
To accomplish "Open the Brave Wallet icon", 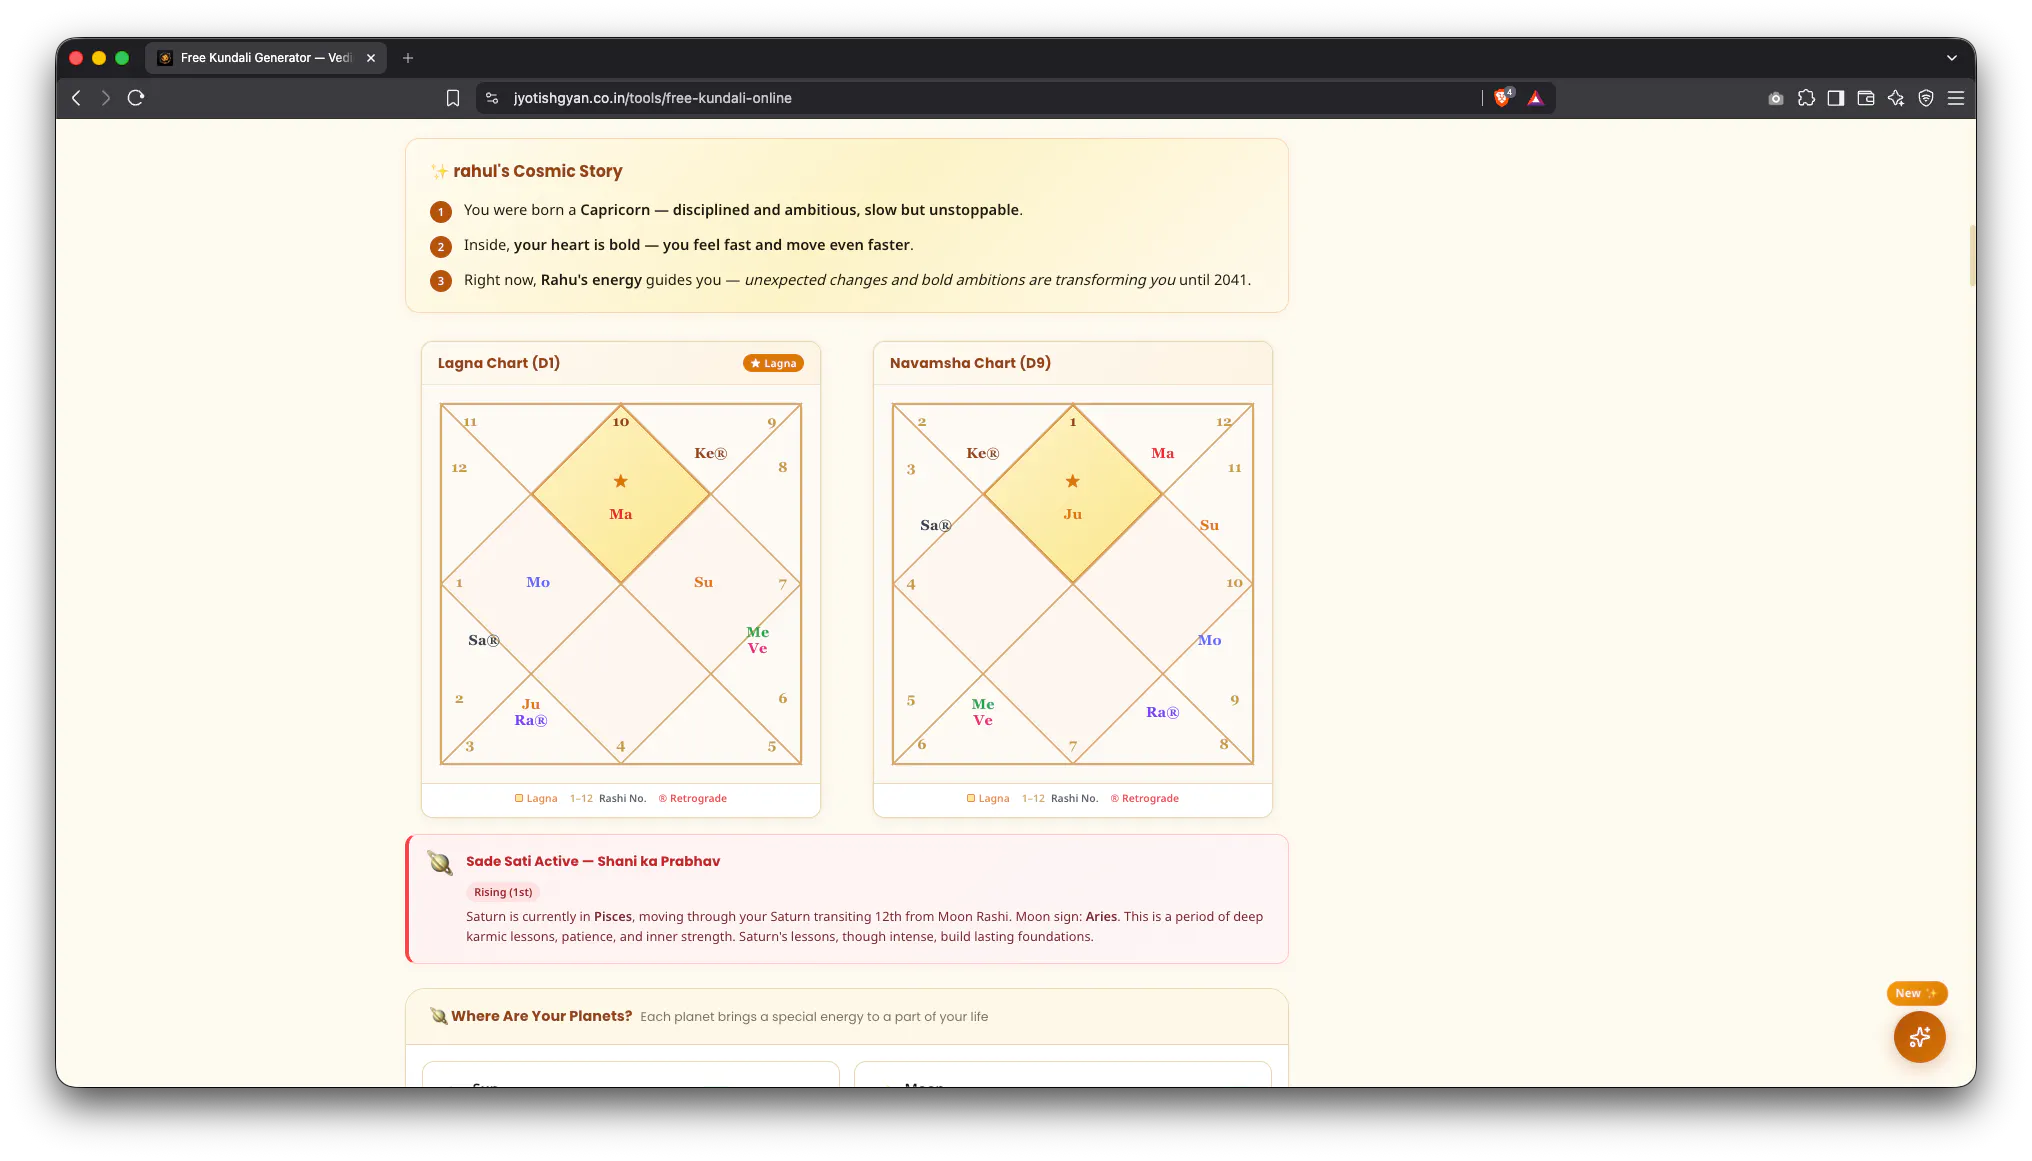I will point(1866,98).
